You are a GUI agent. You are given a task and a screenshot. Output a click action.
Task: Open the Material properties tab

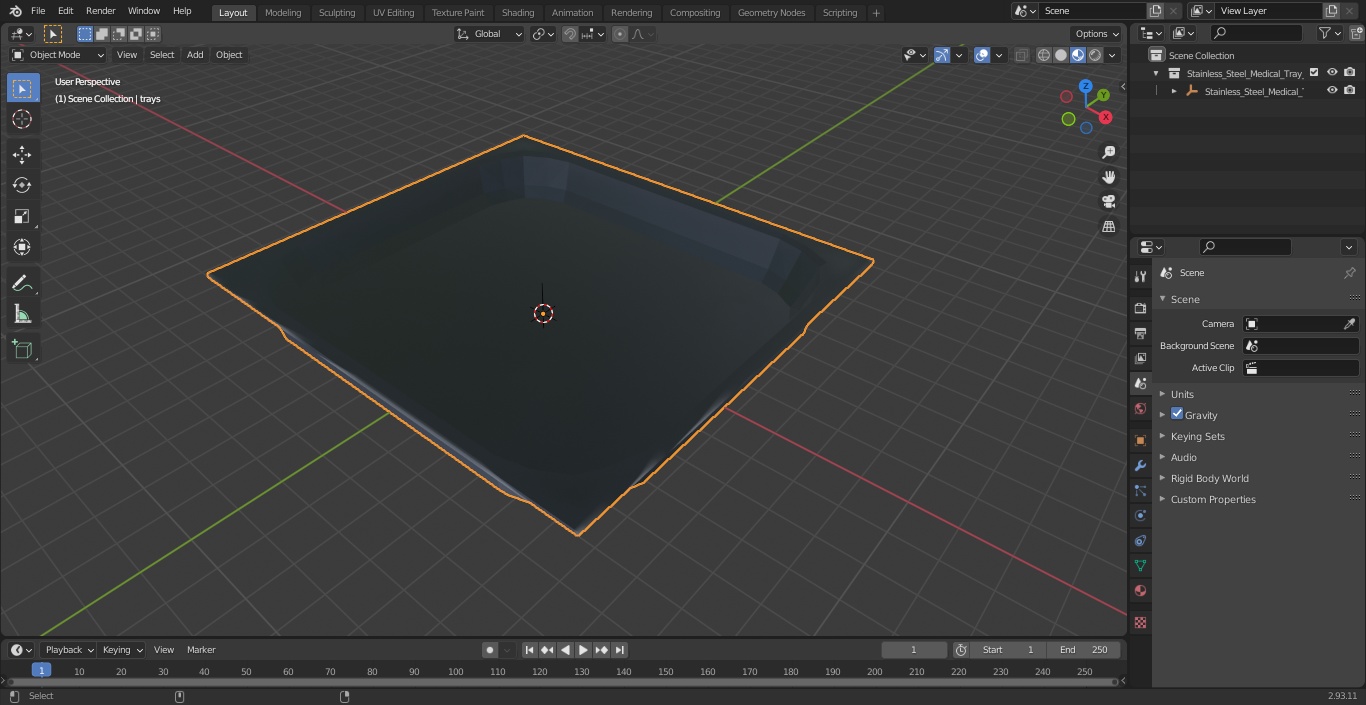tap(1140, 591)
